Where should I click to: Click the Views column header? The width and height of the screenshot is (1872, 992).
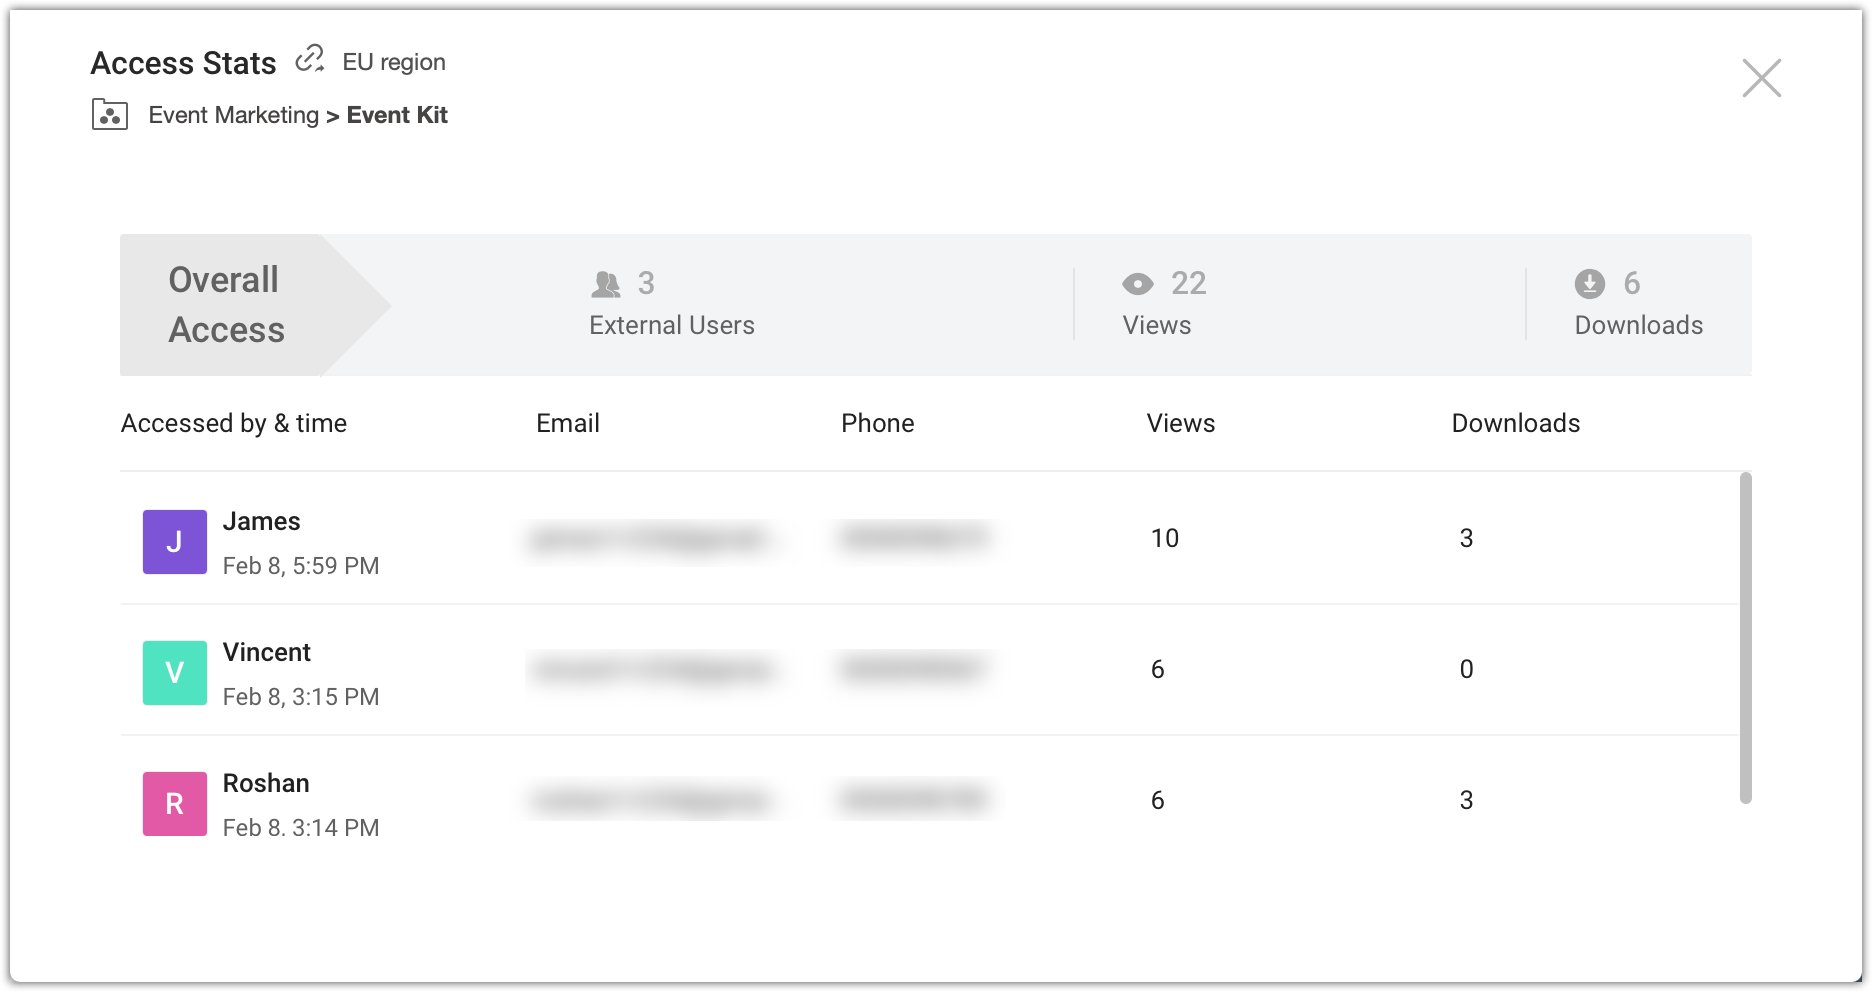coord(1180,423)
